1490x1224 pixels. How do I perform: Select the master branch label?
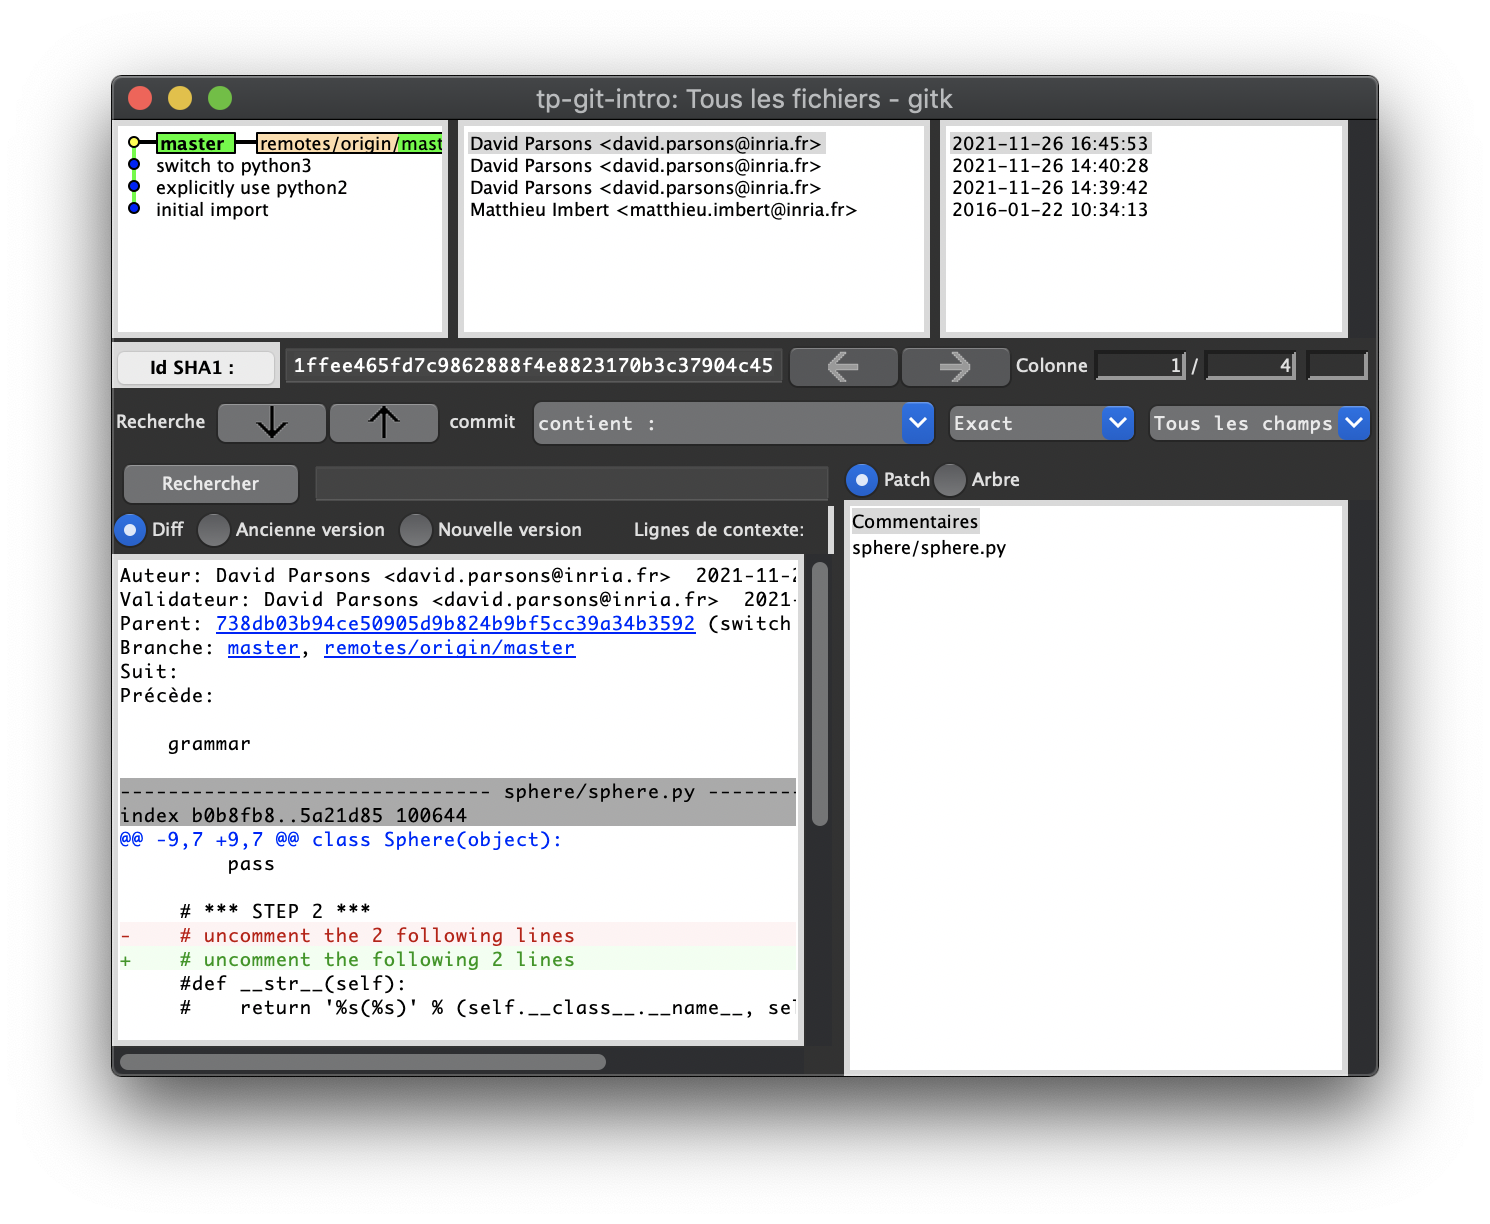click(195, 144)
